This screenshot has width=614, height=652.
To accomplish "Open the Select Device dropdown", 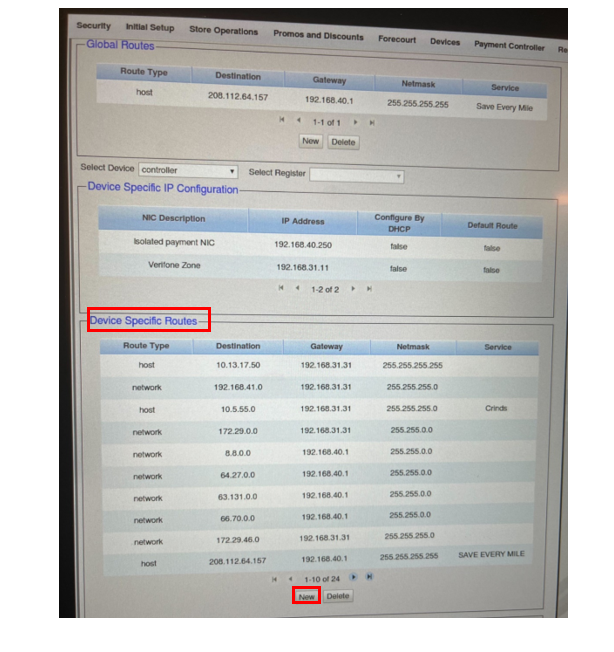I will click(188, 170).
